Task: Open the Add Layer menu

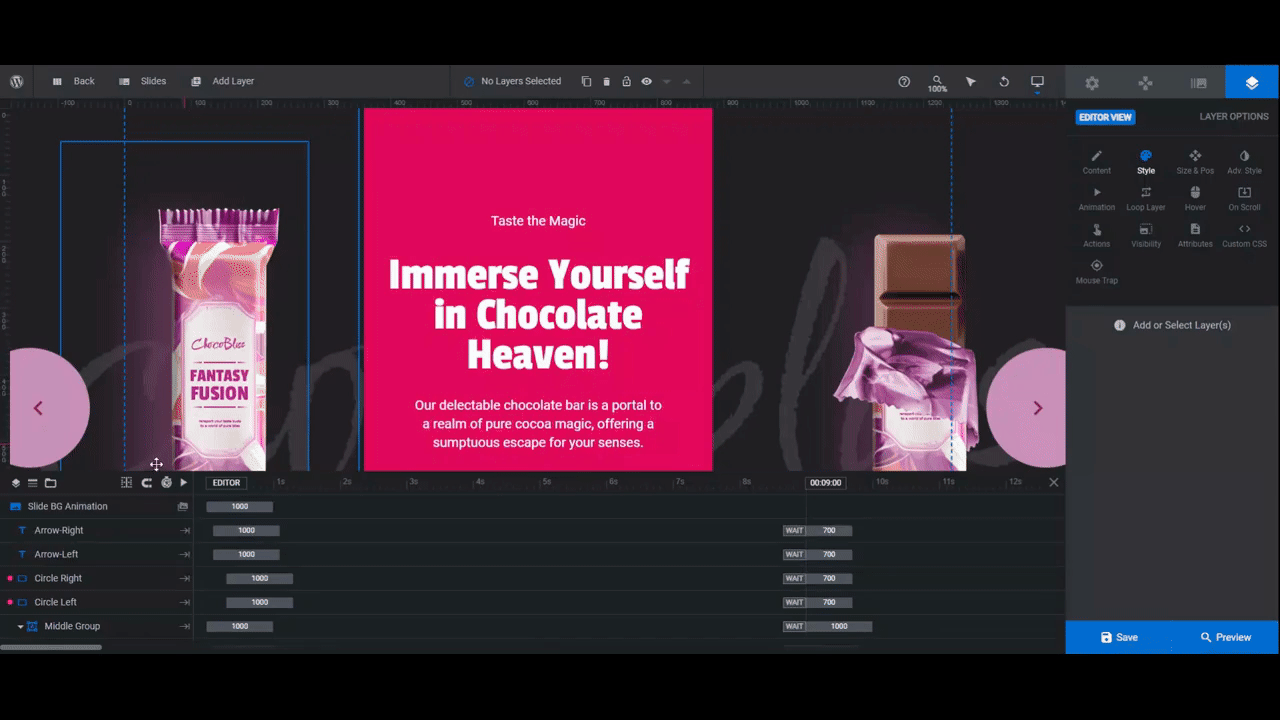Action: point(222,81)
